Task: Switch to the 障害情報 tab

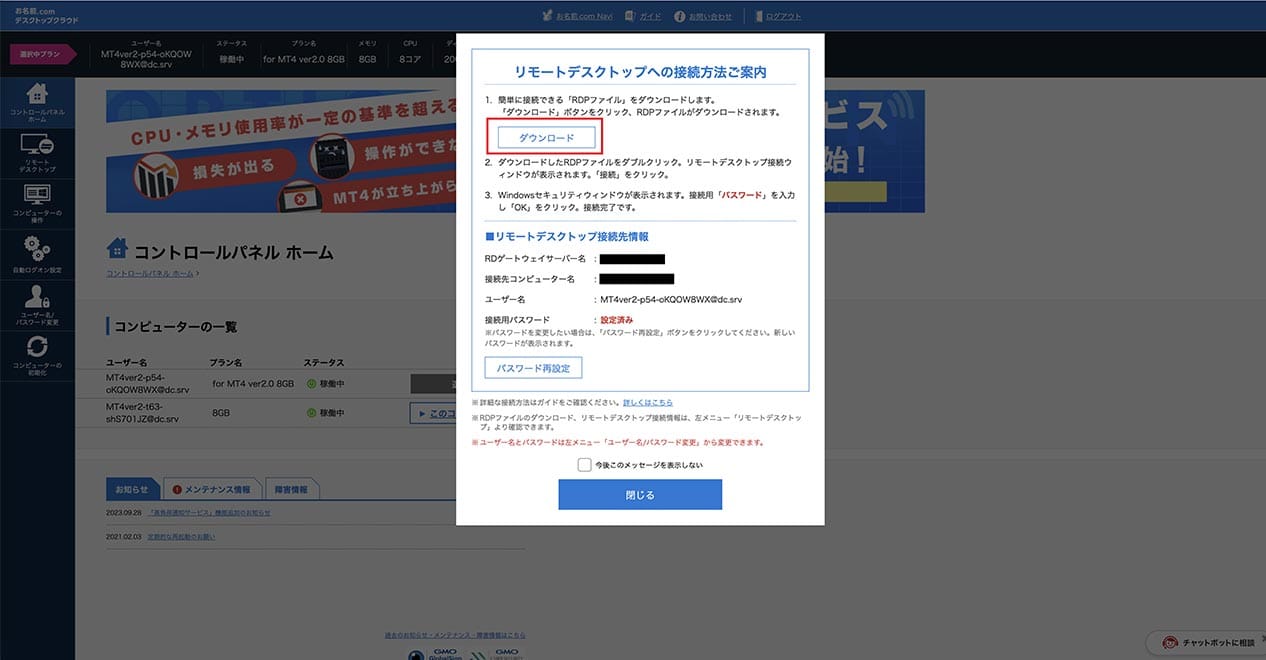Action: [292, 489]
